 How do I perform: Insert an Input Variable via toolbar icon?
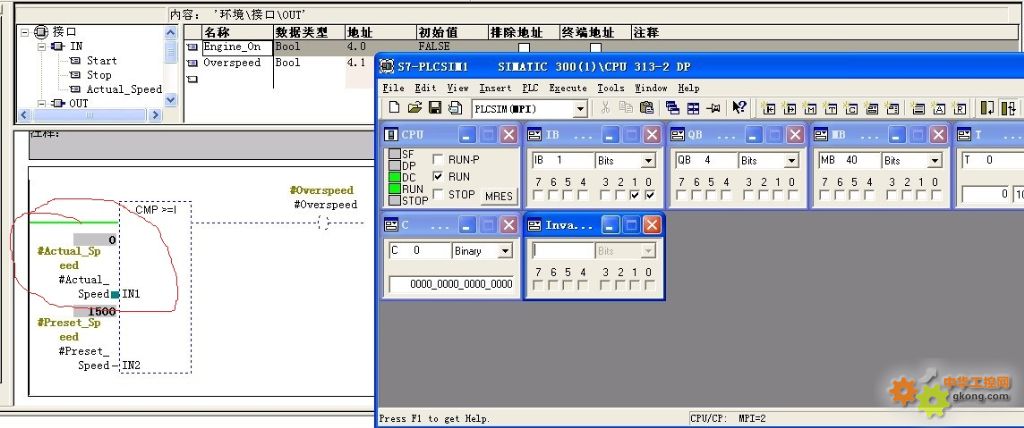(x=769, y=108)
